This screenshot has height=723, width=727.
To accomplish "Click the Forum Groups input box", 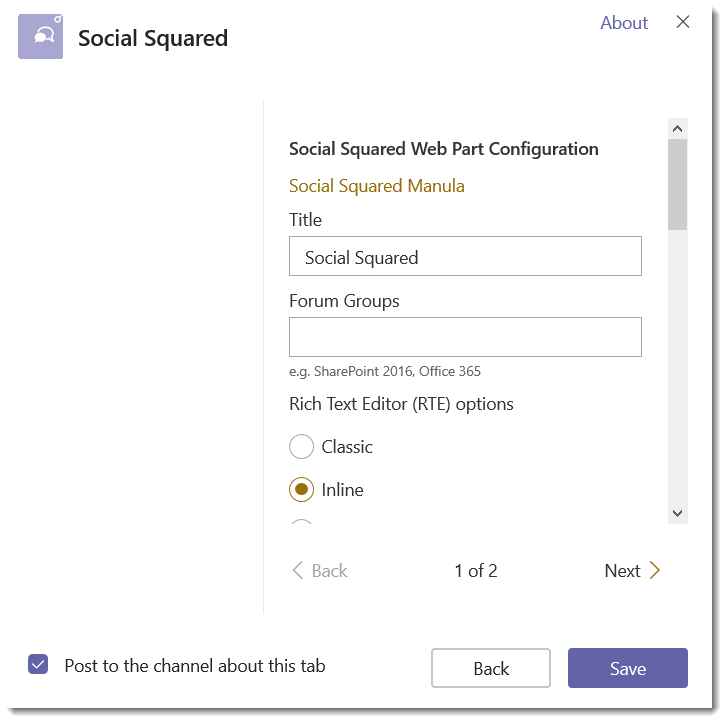I will (465, 337).
